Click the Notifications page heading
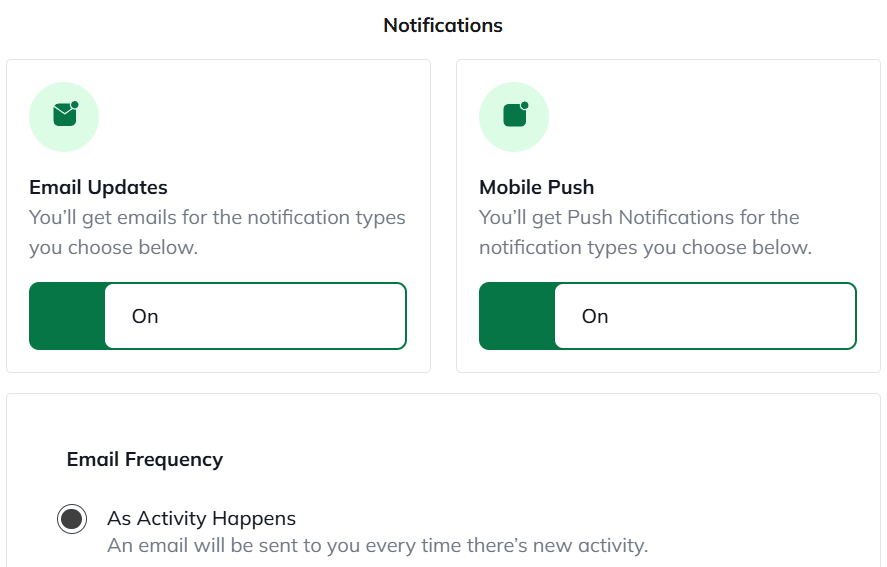 [443, 25]
